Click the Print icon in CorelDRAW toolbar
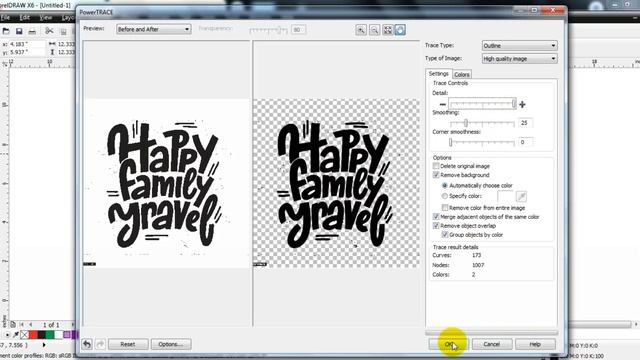The width and height of the screenshot is (640, 360). point(32,31)
